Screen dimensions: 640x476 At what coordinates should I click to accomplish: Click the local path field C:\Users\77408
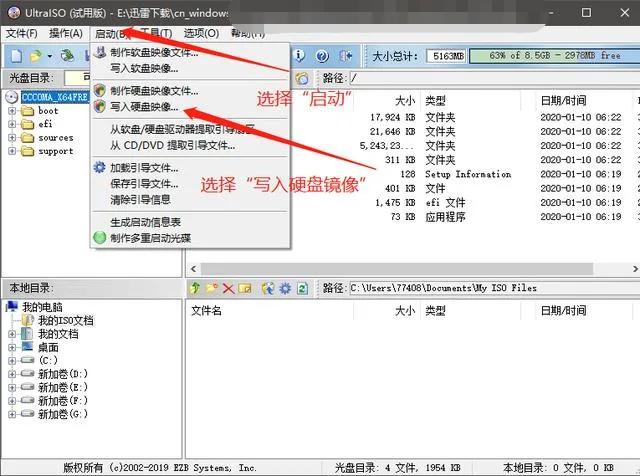494,288
